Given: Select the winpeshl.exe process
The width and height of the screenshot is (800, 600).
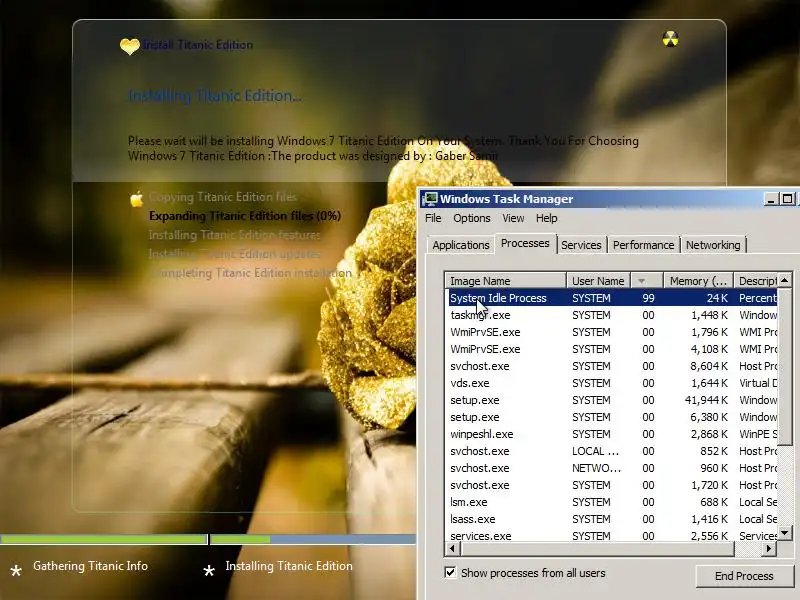Looking at the screenshot, I should click(612, 434).
